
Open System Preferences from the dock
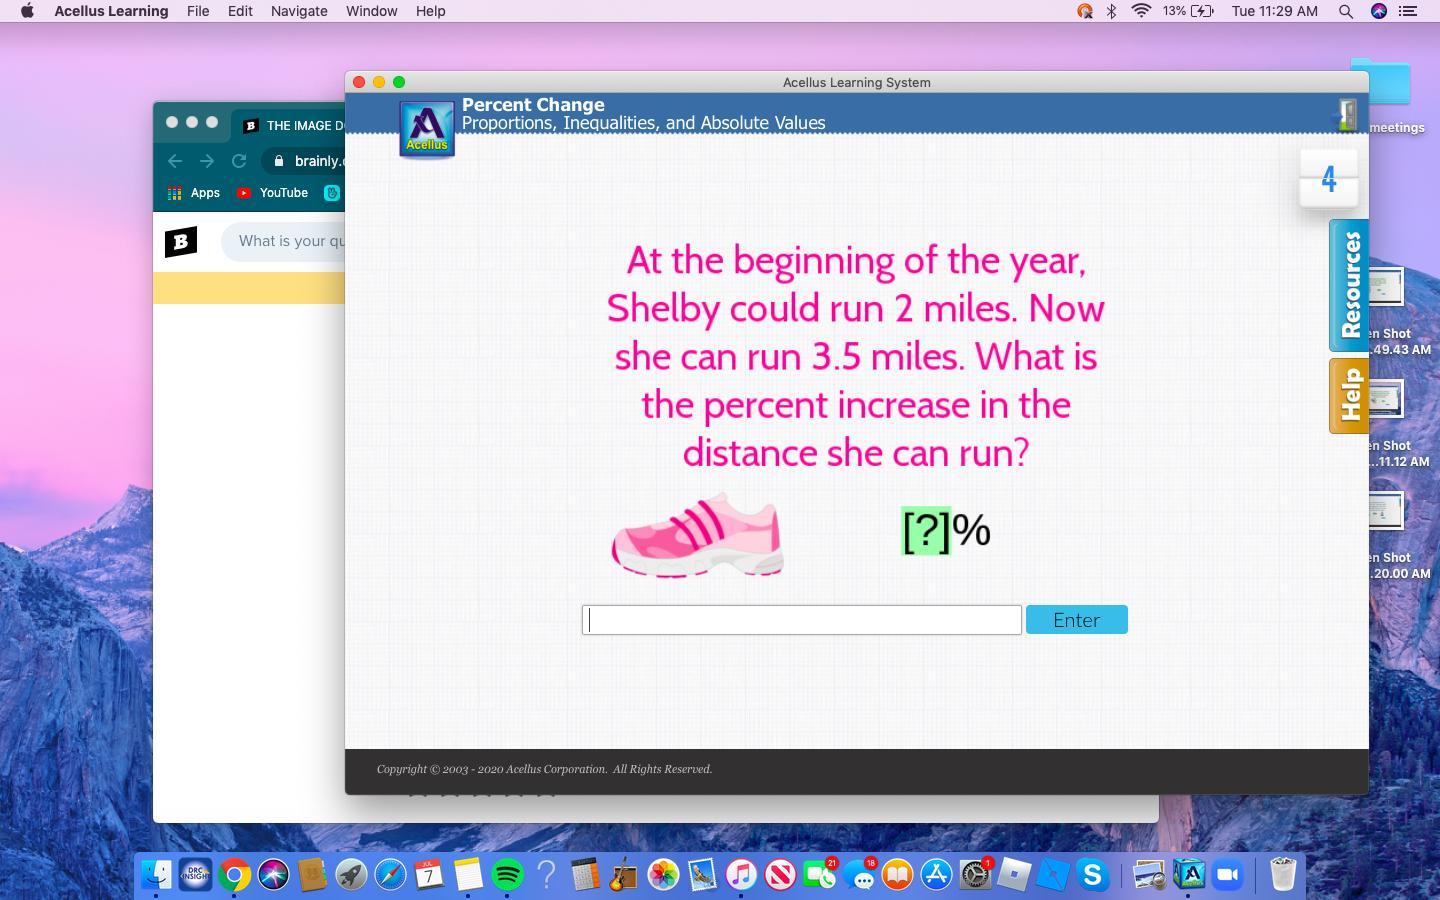(975, 875)
